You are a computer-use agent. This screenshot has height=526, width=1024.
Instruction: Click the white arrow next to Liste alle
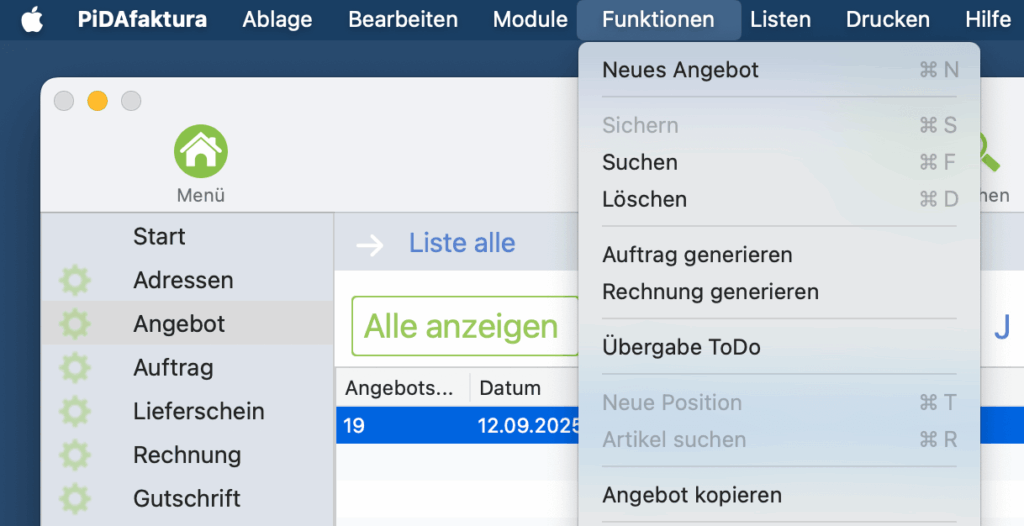click(370, 244)
